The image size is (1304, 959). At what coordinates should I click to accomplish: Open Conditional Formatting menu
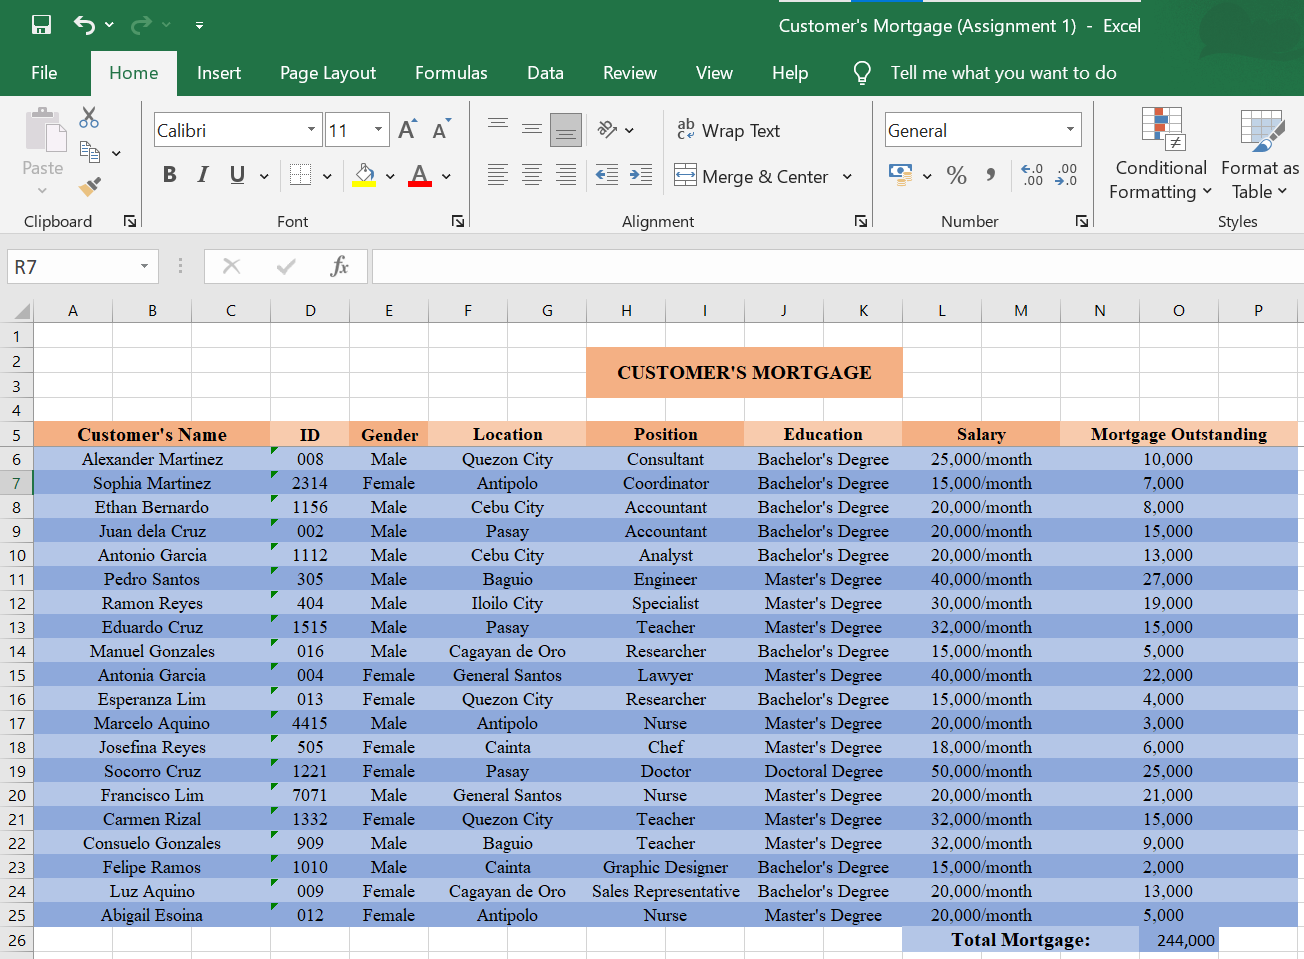tap(1161, 155)
